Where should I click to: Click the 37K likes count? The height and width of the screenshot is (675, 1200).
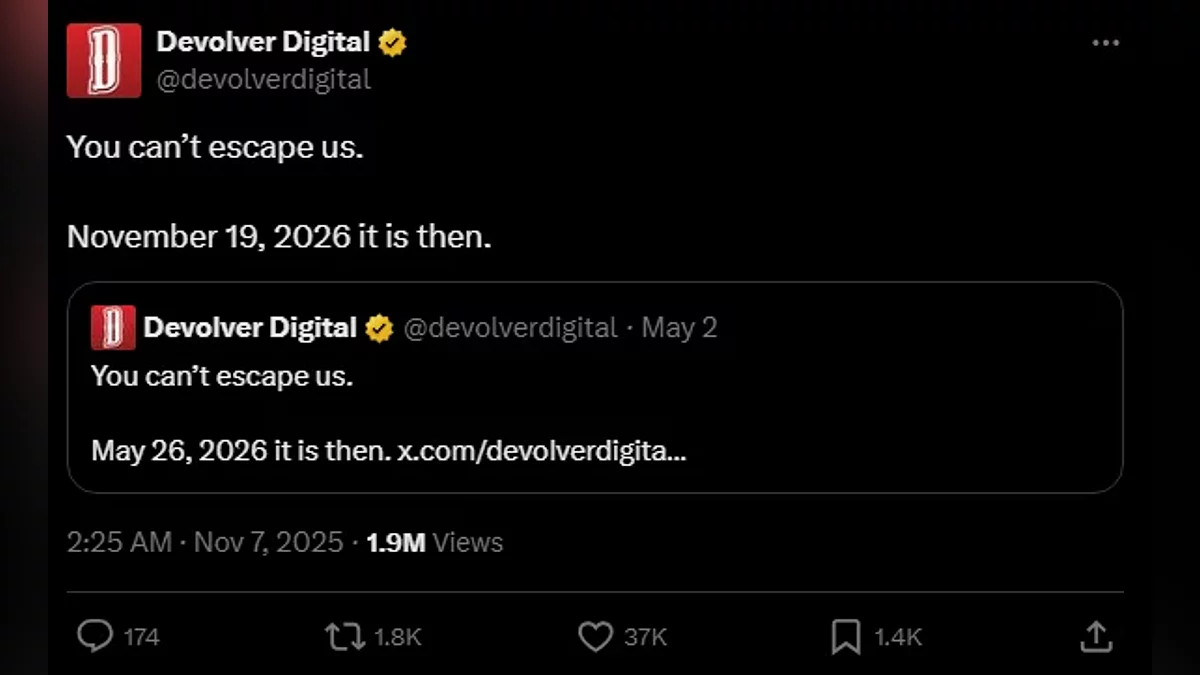(644, 637)
